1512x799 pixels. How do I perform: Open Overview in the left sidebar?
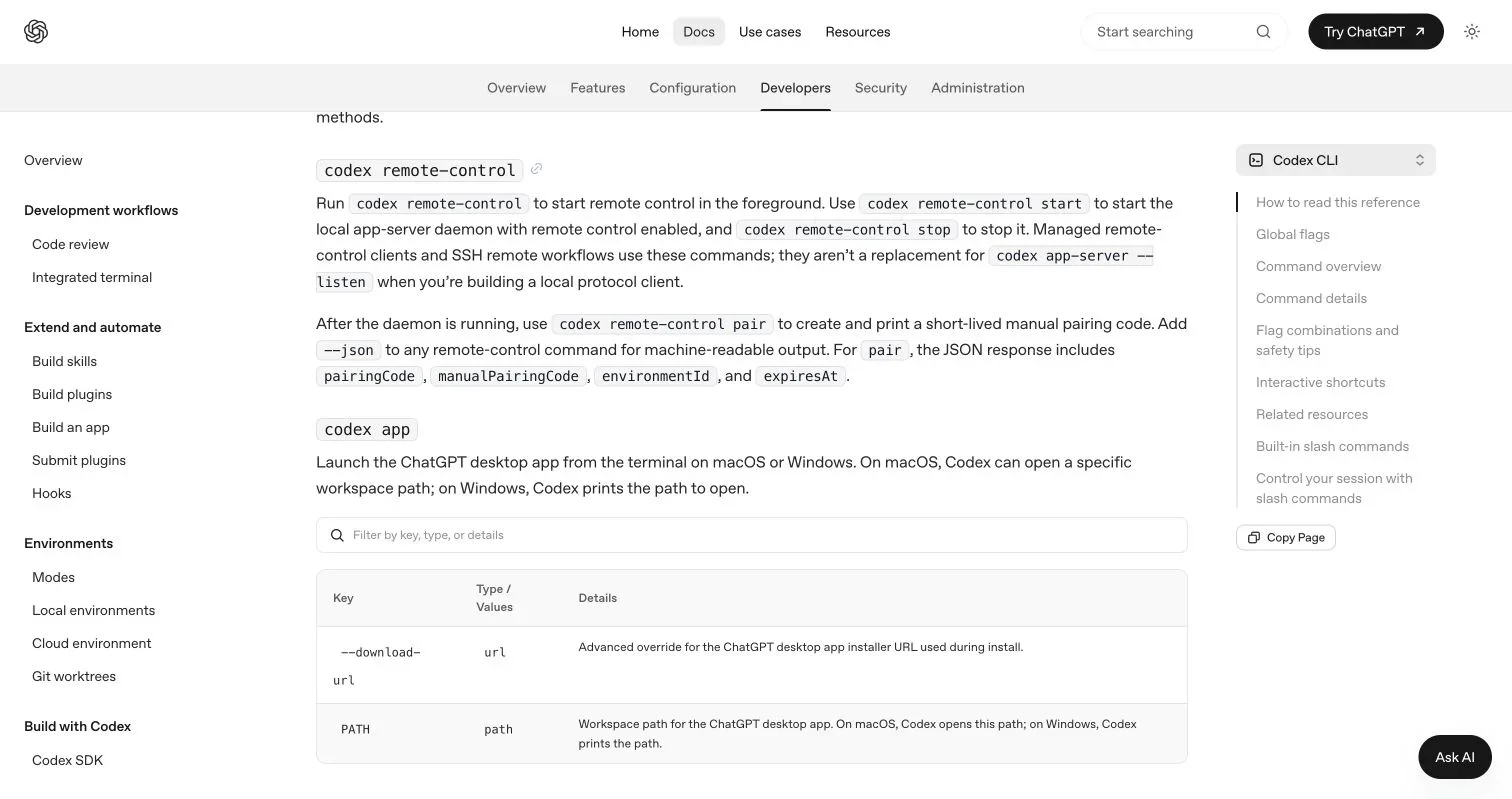tap(53, 160)
